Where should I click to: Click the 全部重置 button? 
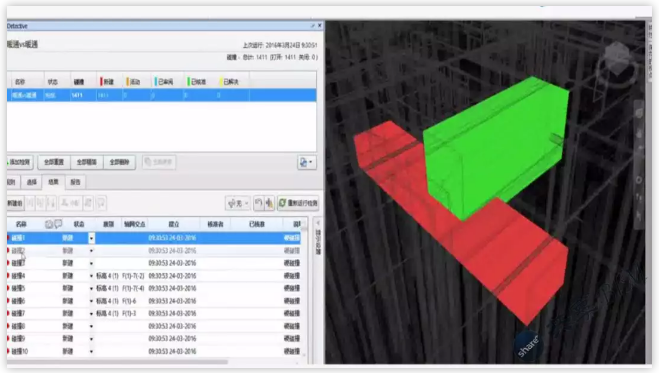[x=54, y=162]
